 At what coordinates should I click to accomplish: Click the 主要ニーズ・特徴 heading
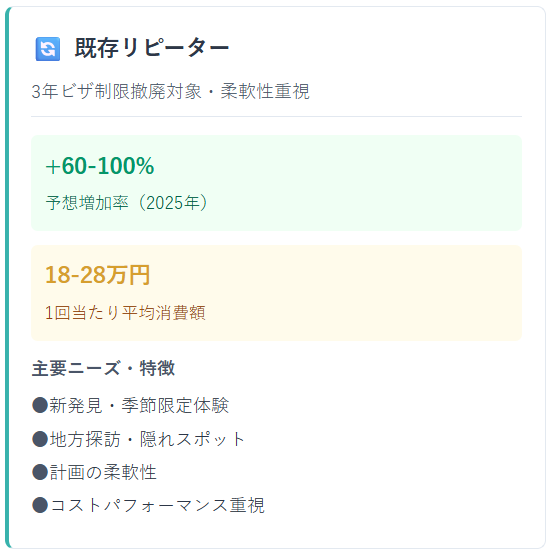103,368
